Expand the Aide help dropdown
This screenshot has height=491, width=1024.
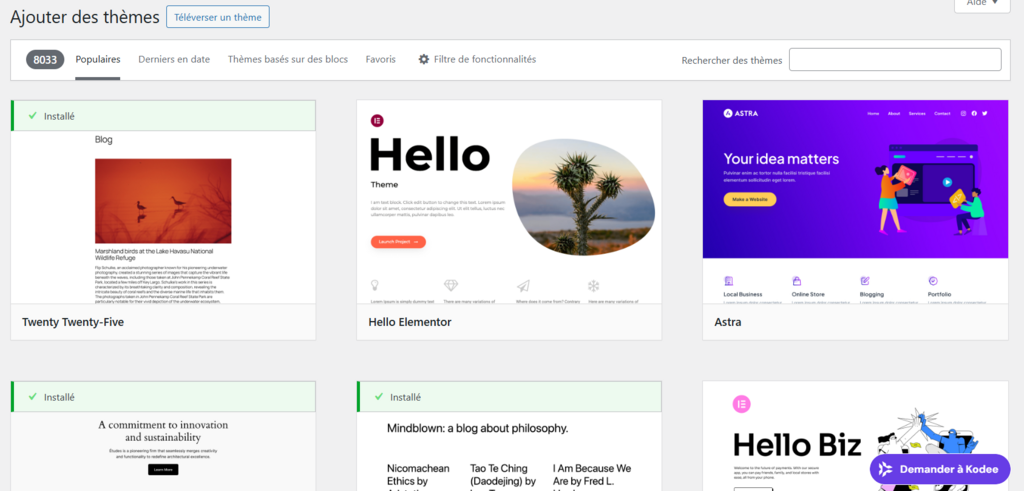pos(981,4)
